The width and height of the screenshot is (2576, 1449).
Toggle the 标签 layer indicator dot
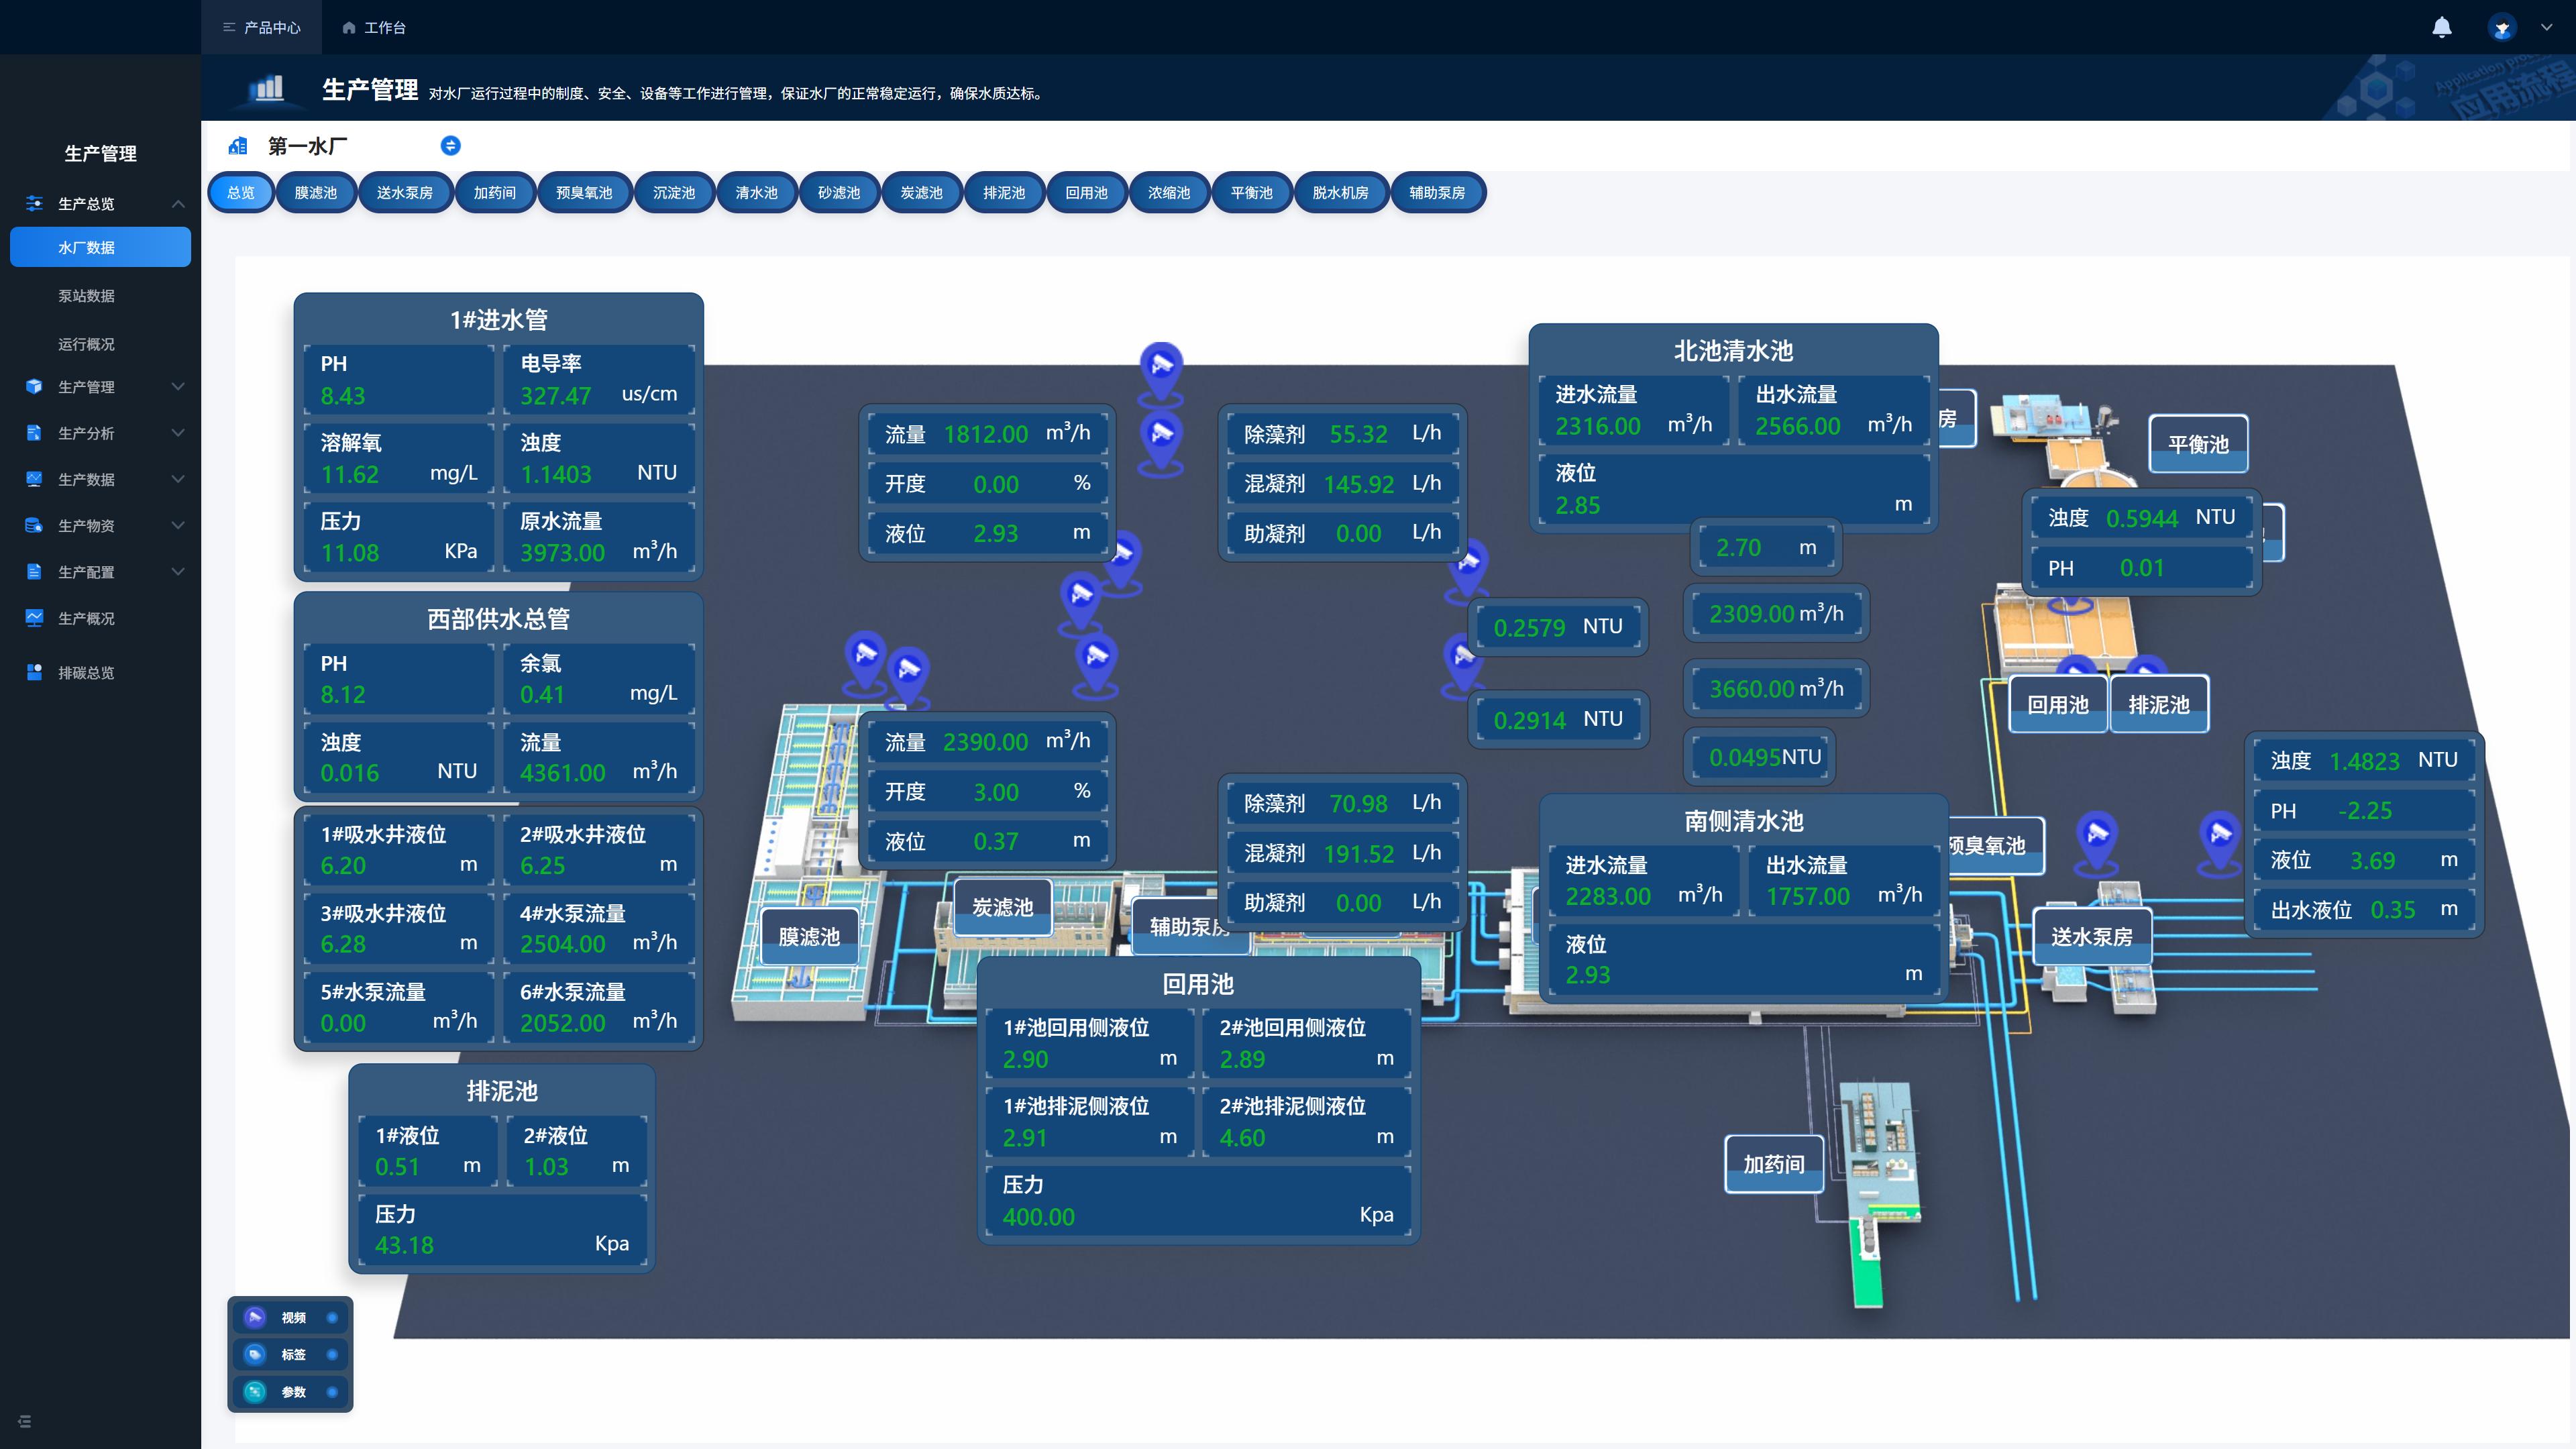pyautogui.click(x=332, y=1354)
